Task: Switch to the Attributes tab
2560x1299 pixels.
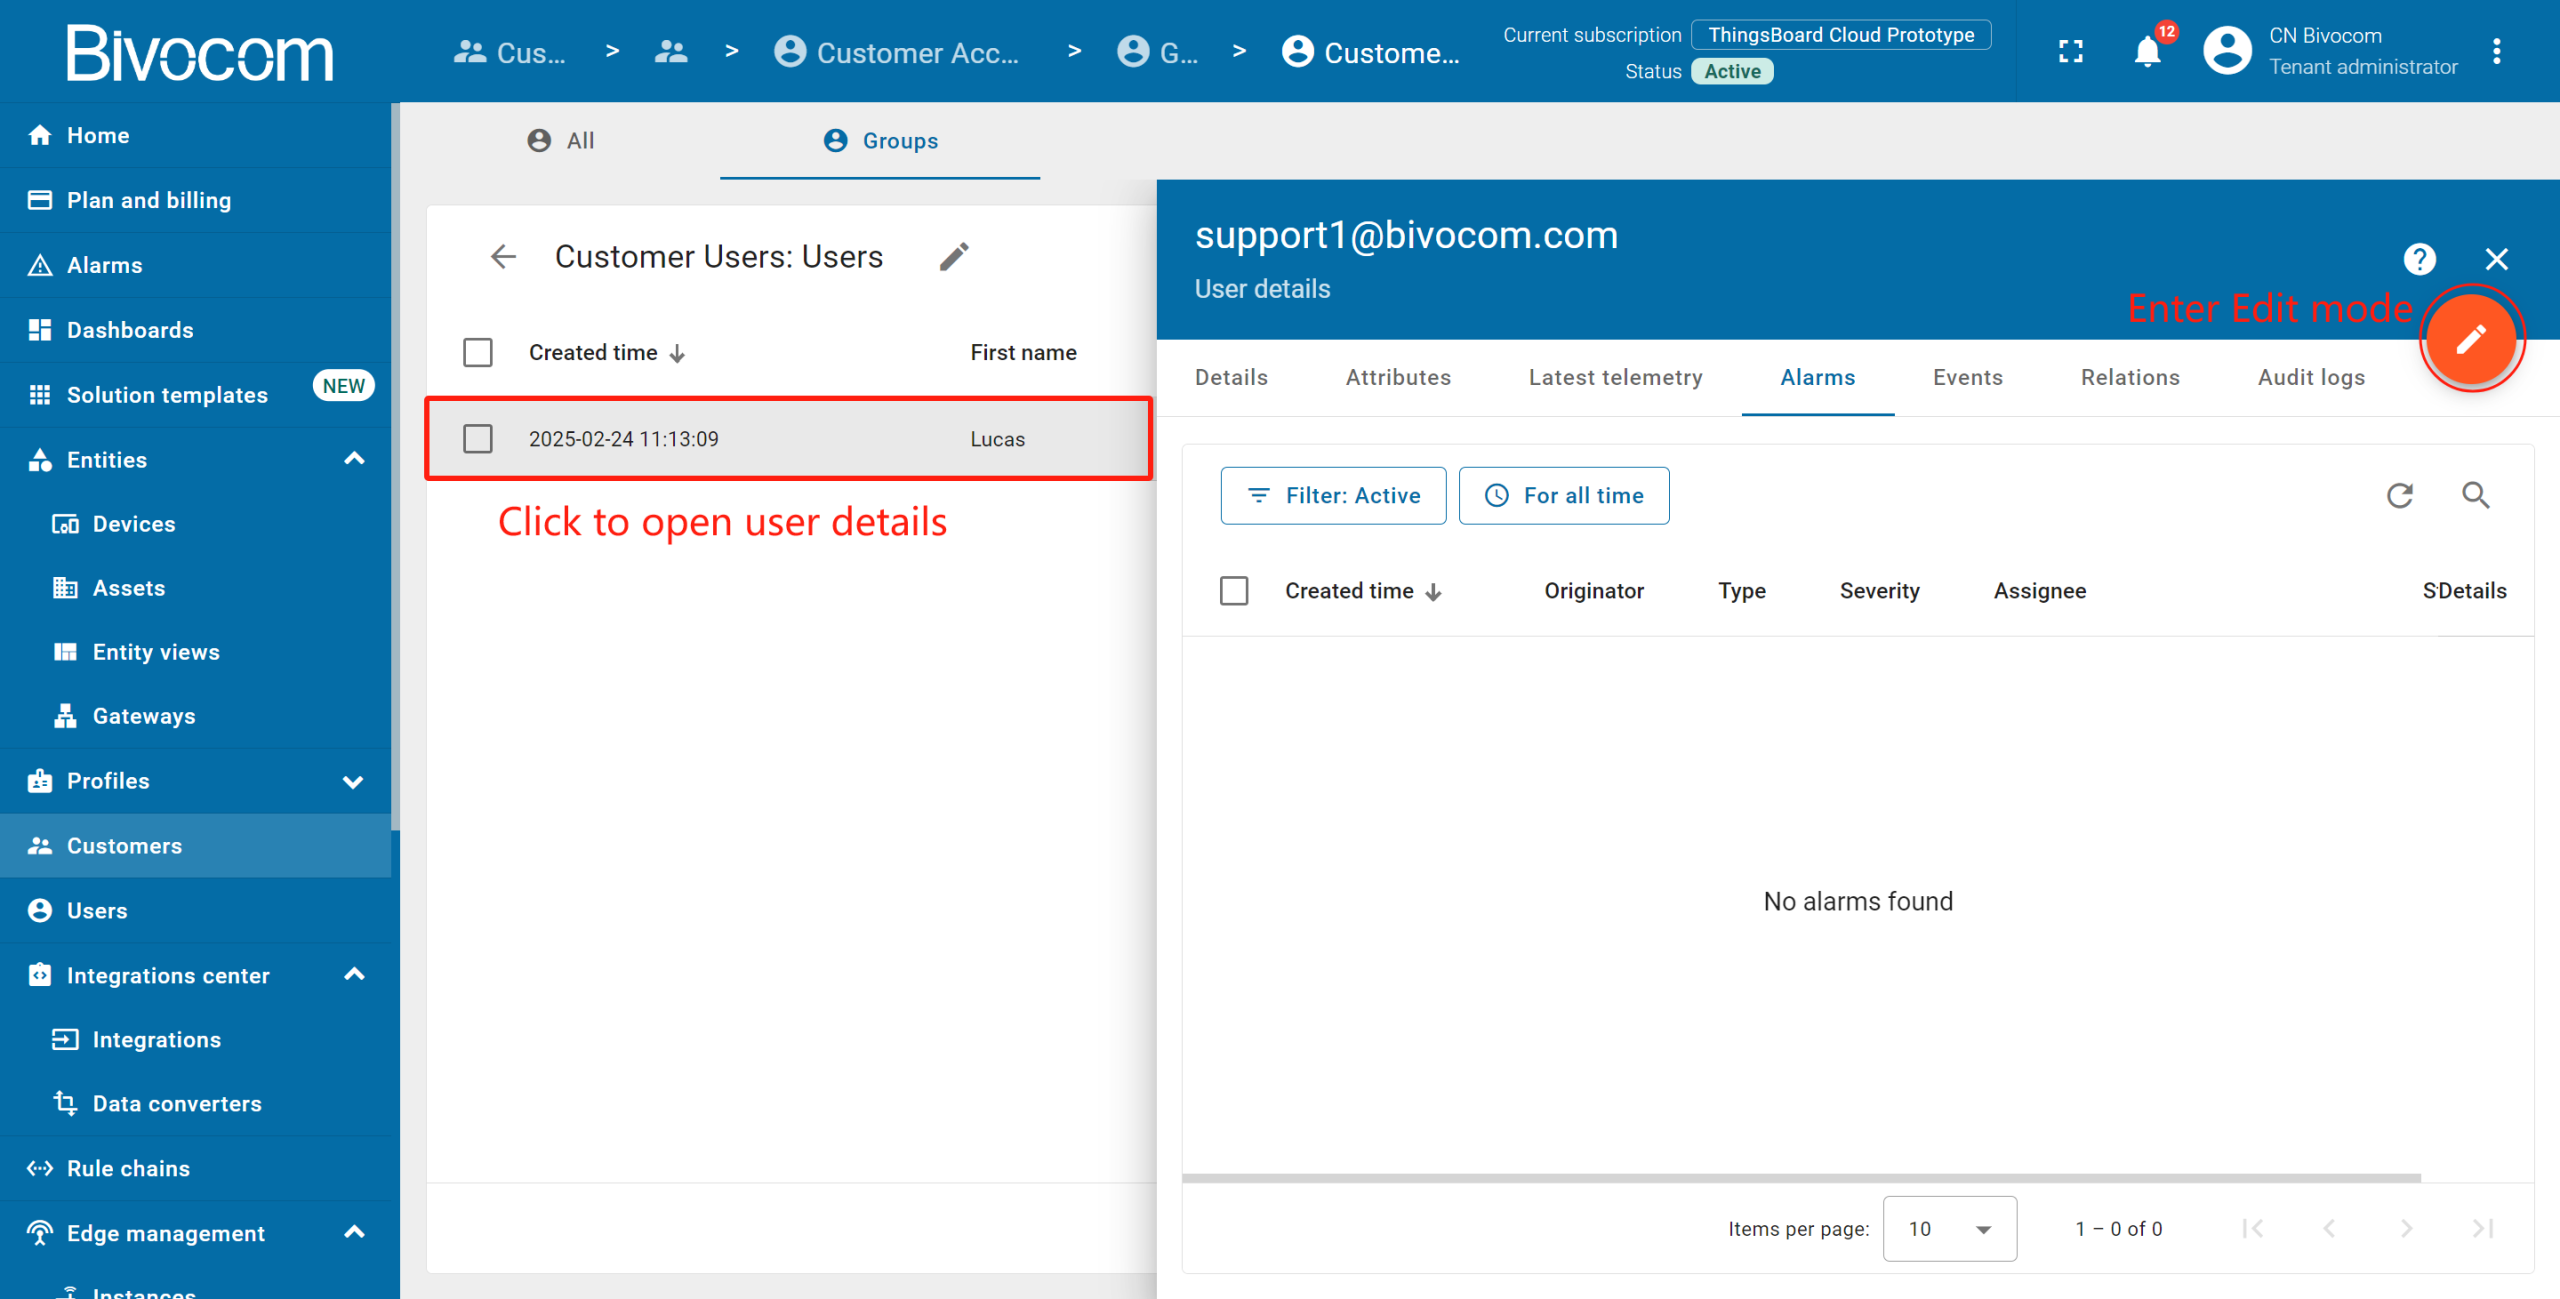Action: pos(1397,378)
